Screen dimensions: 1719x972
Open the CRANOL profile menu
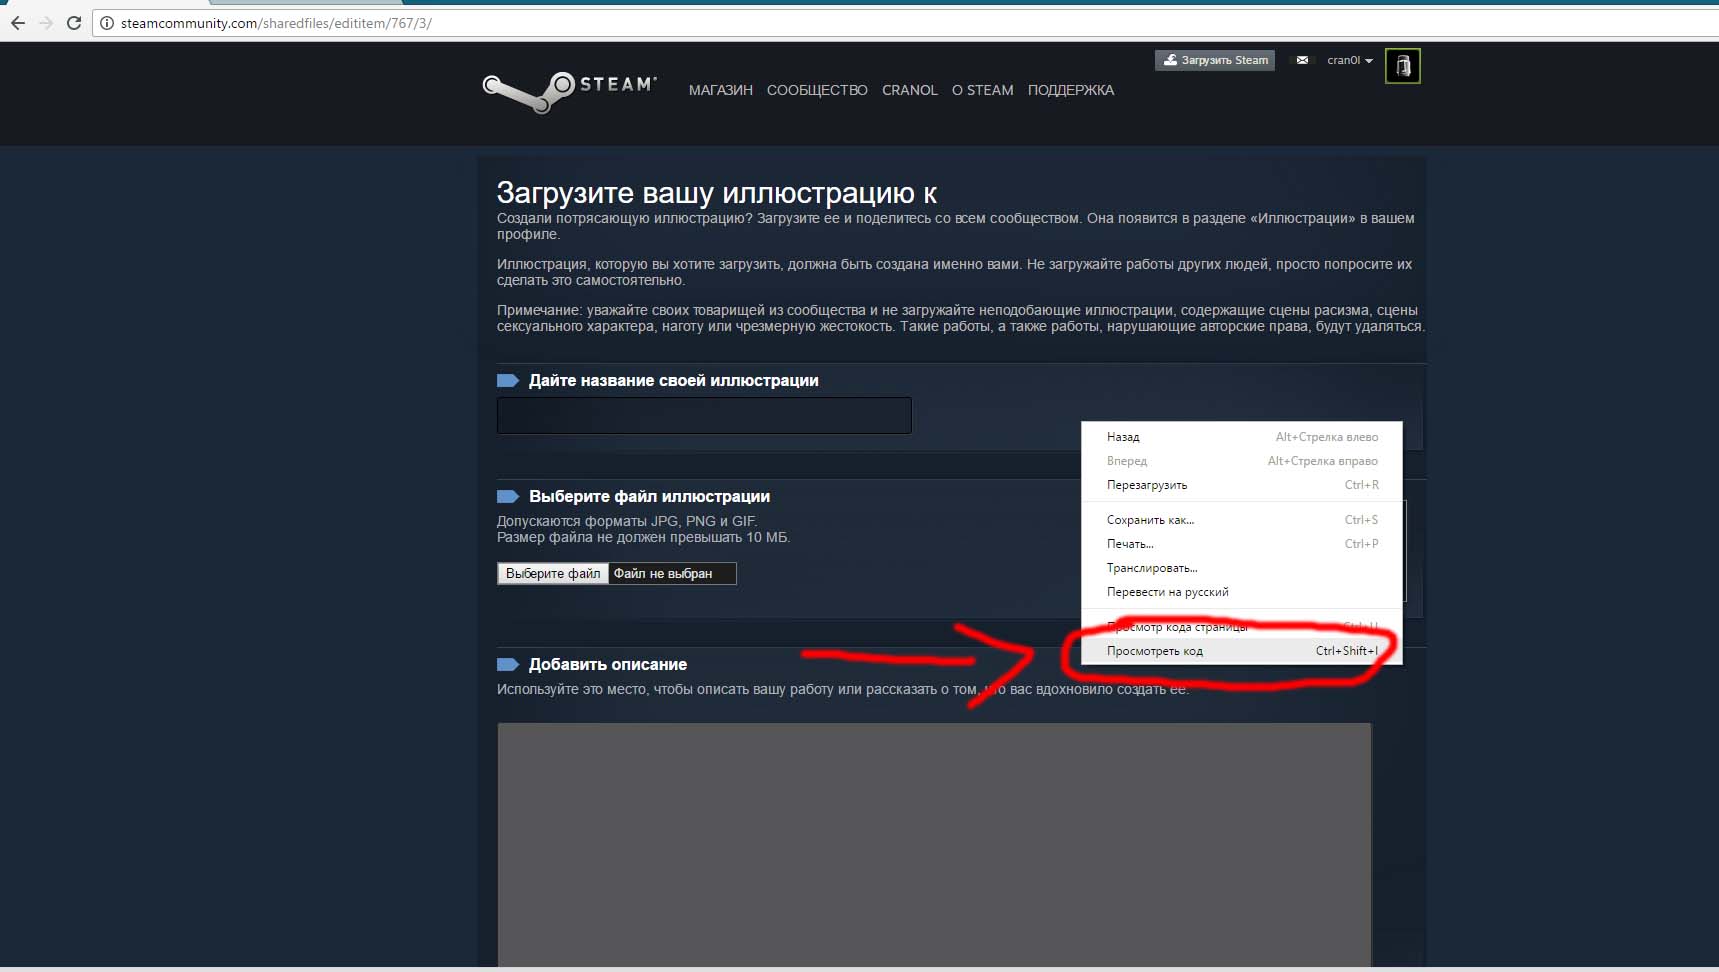pos(910,90)
